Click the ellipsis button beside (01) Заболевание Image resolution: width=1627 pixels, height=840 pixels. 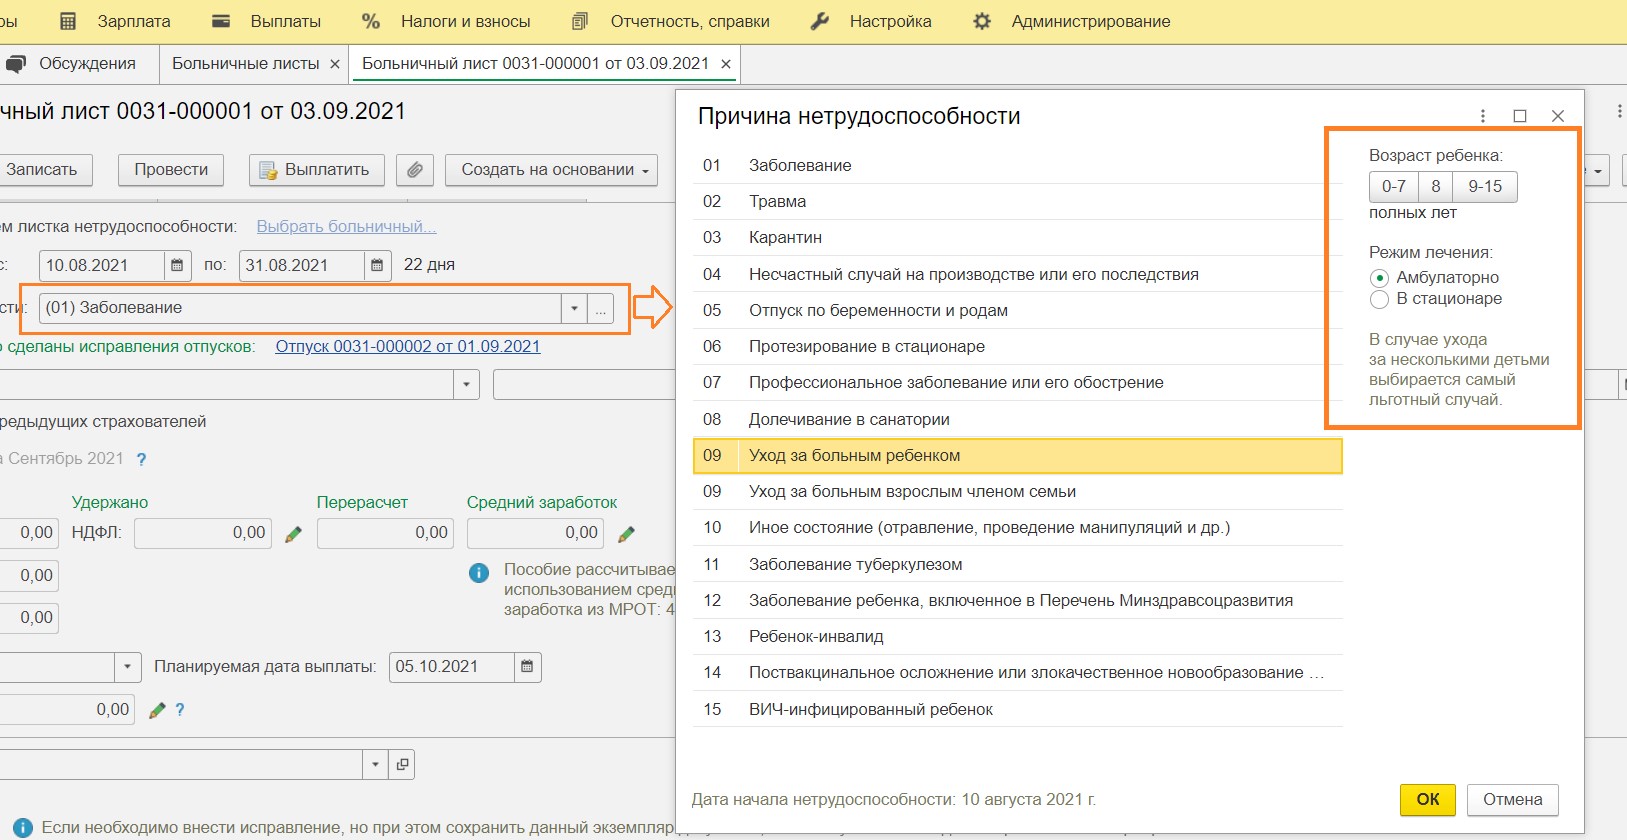601,308
